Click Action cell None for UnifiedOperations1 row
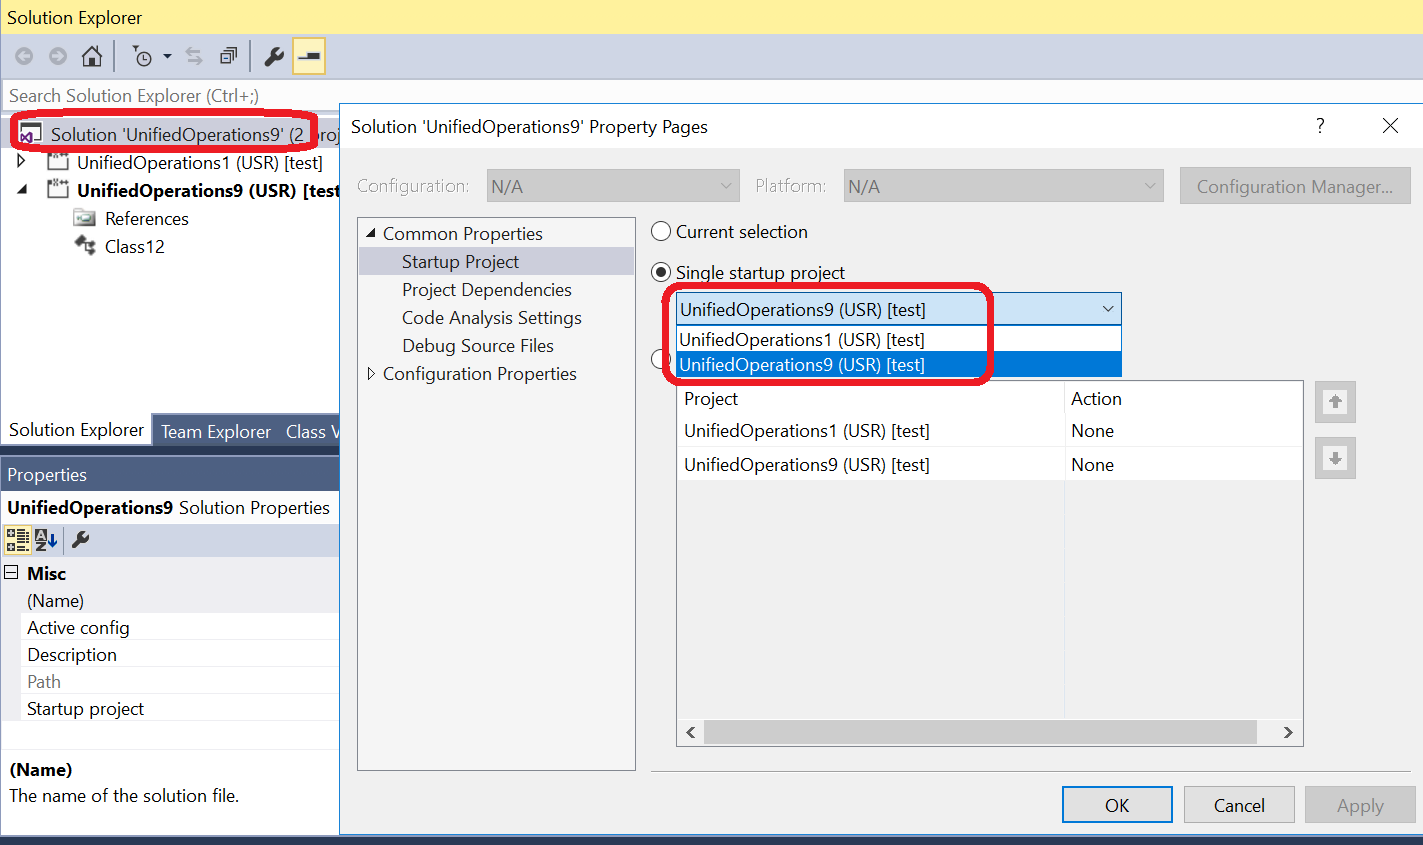1423x845 pixels. (x=1092, y=431)
